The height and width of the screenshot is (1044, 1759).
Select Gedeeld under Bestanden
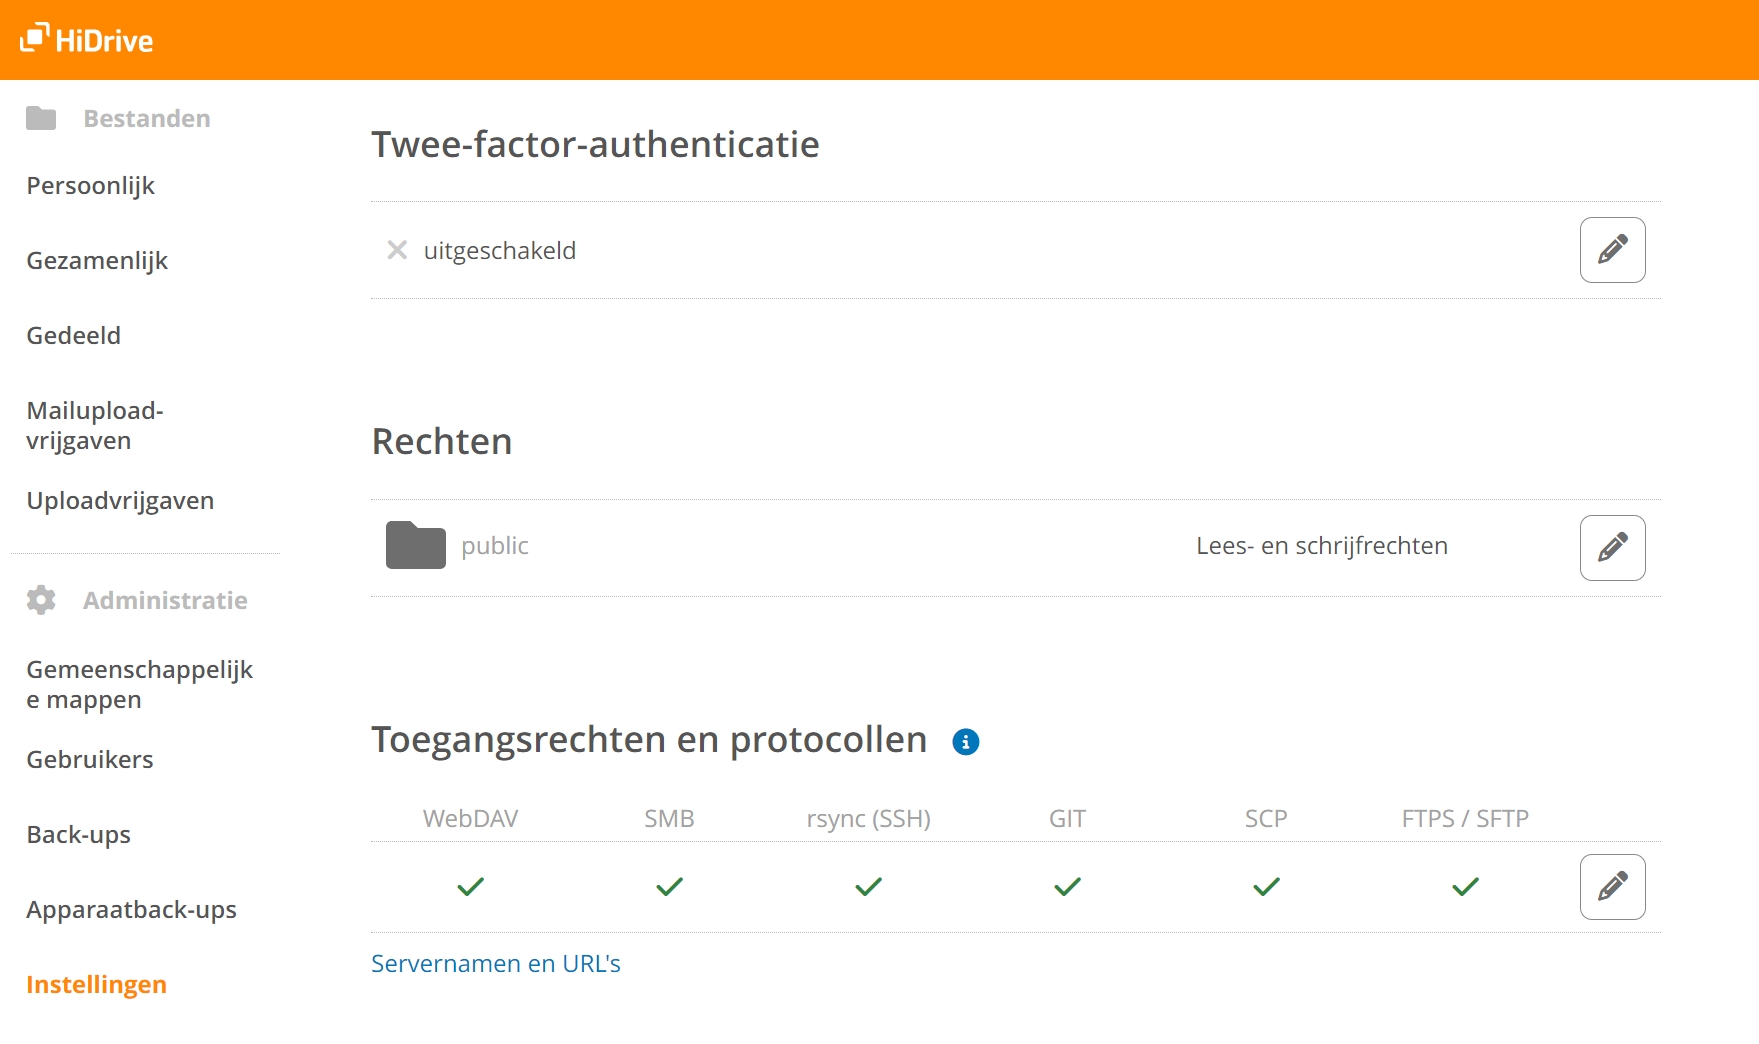(72, 335)
